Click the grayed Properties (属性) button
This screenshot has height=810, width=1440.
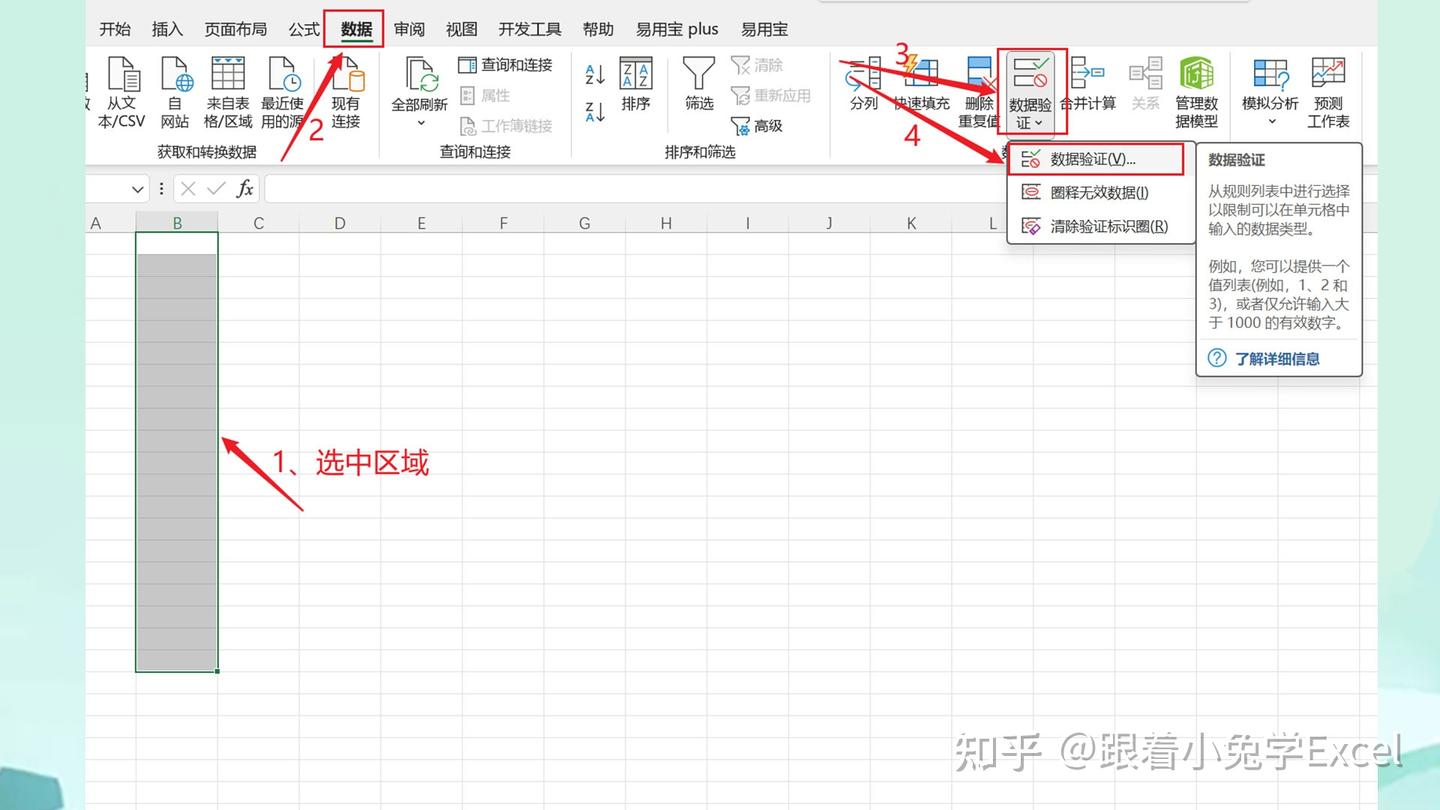pyautogui.click(x=485, y=95)
